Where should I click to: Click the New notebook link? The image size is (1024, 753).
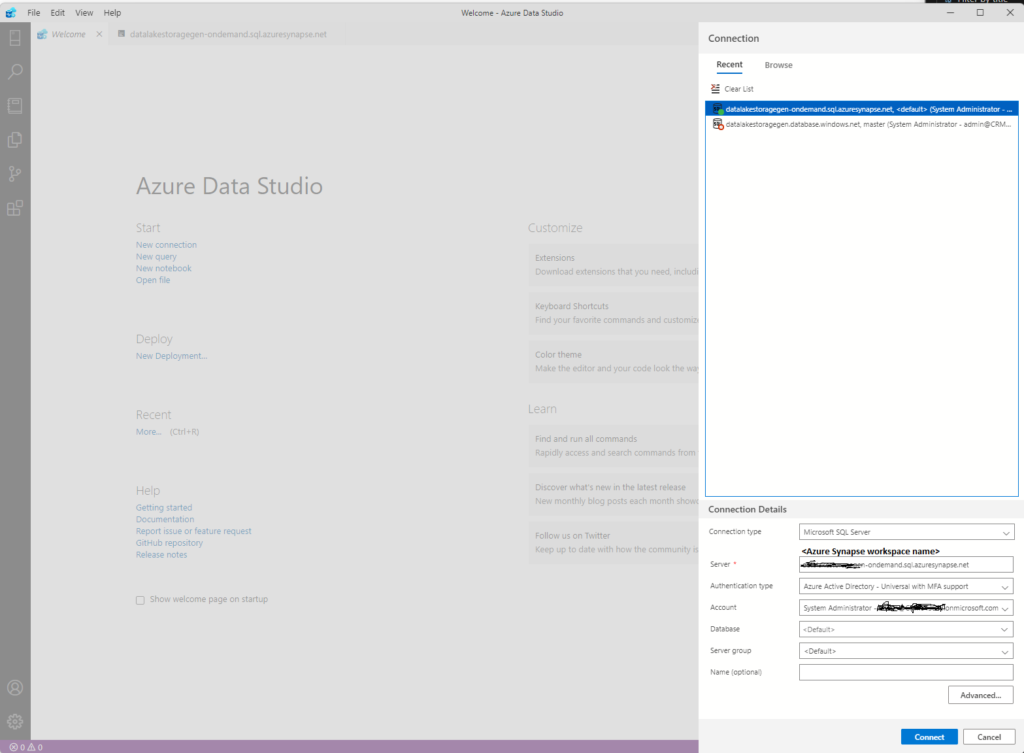163,268
